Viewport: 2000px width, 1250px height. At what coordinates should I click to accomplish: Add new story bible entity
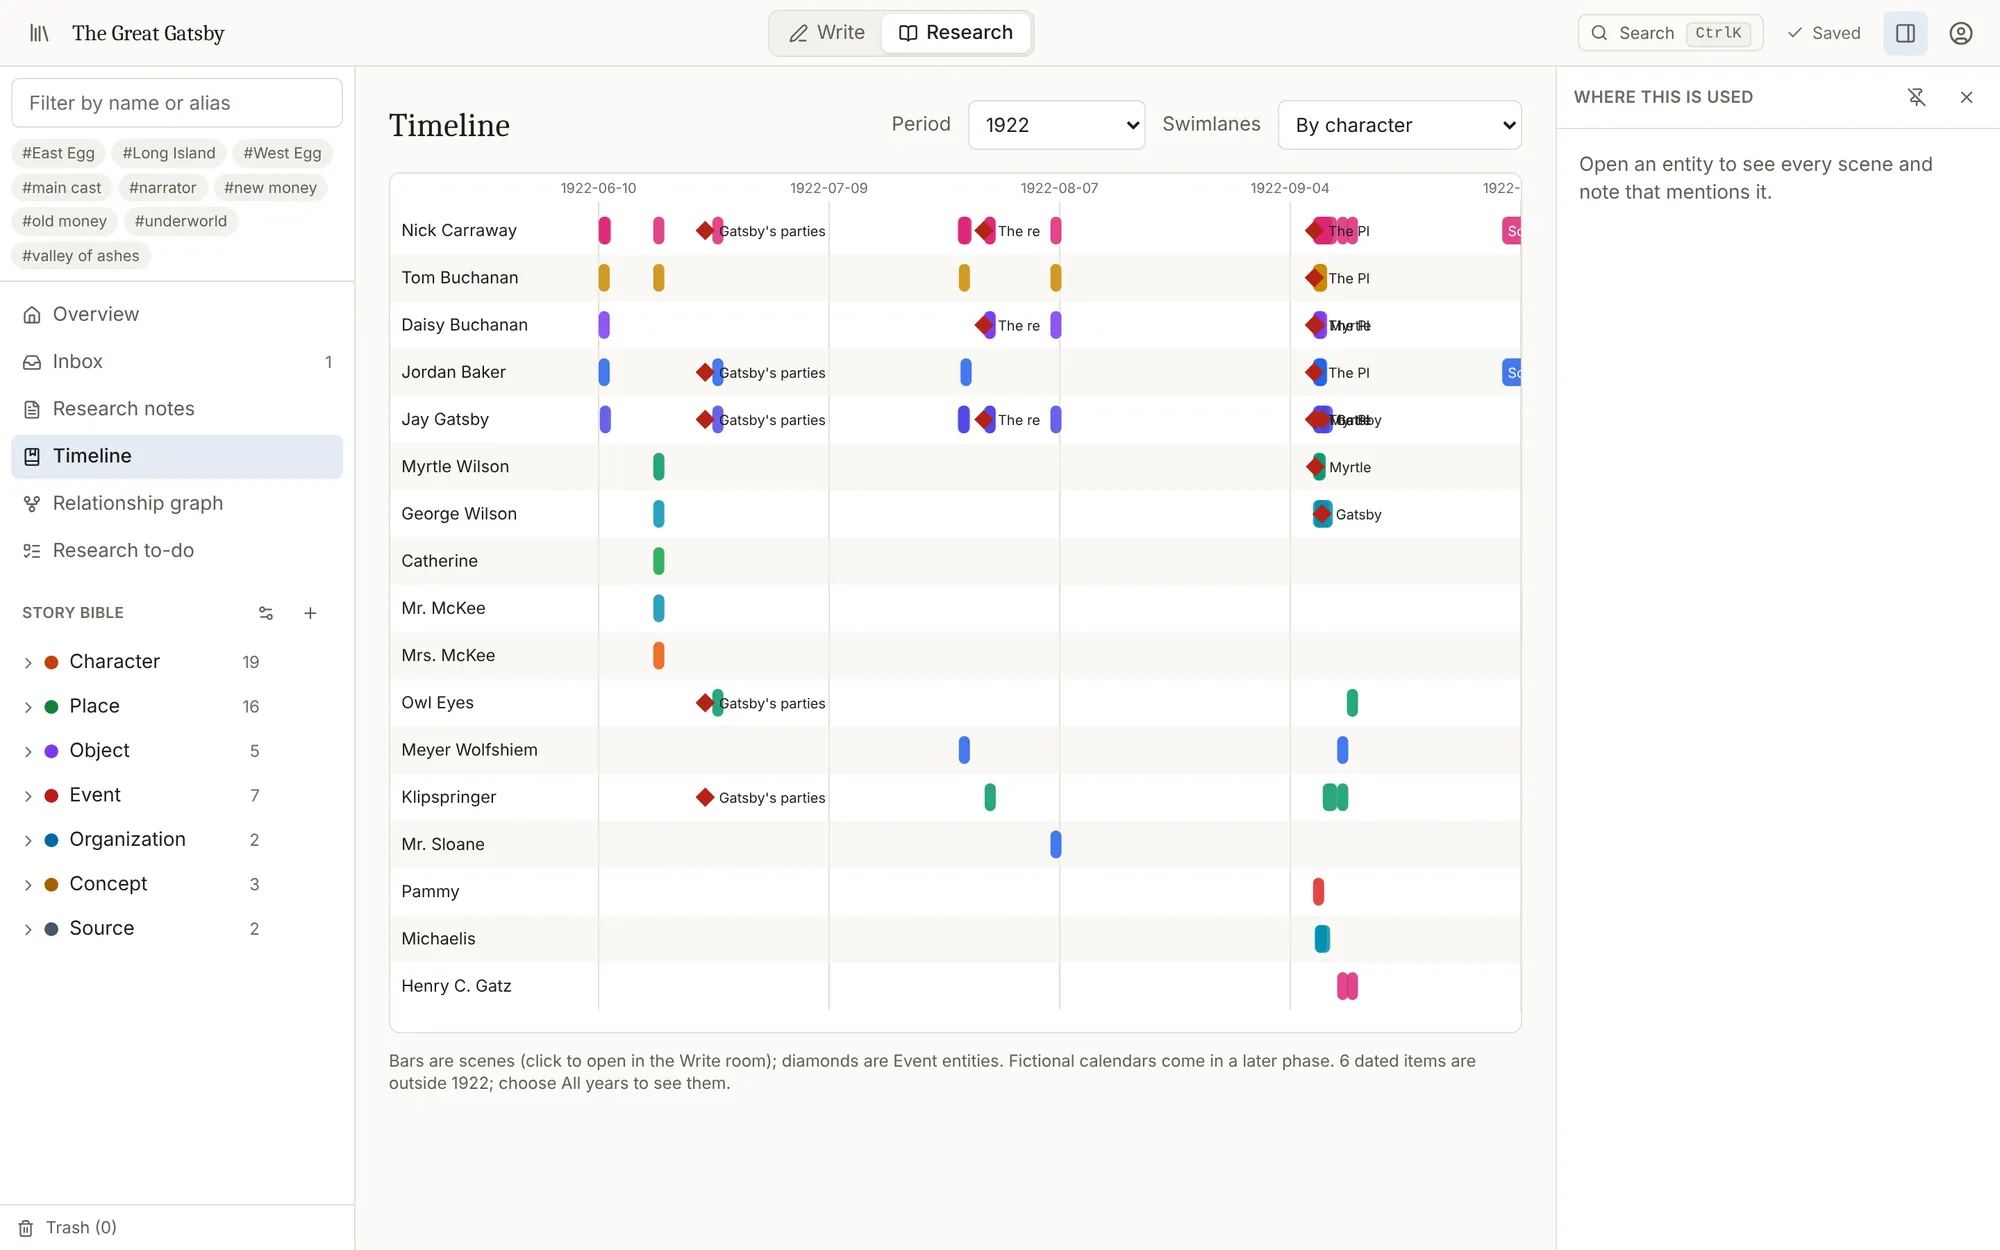[x=310, y=613]
